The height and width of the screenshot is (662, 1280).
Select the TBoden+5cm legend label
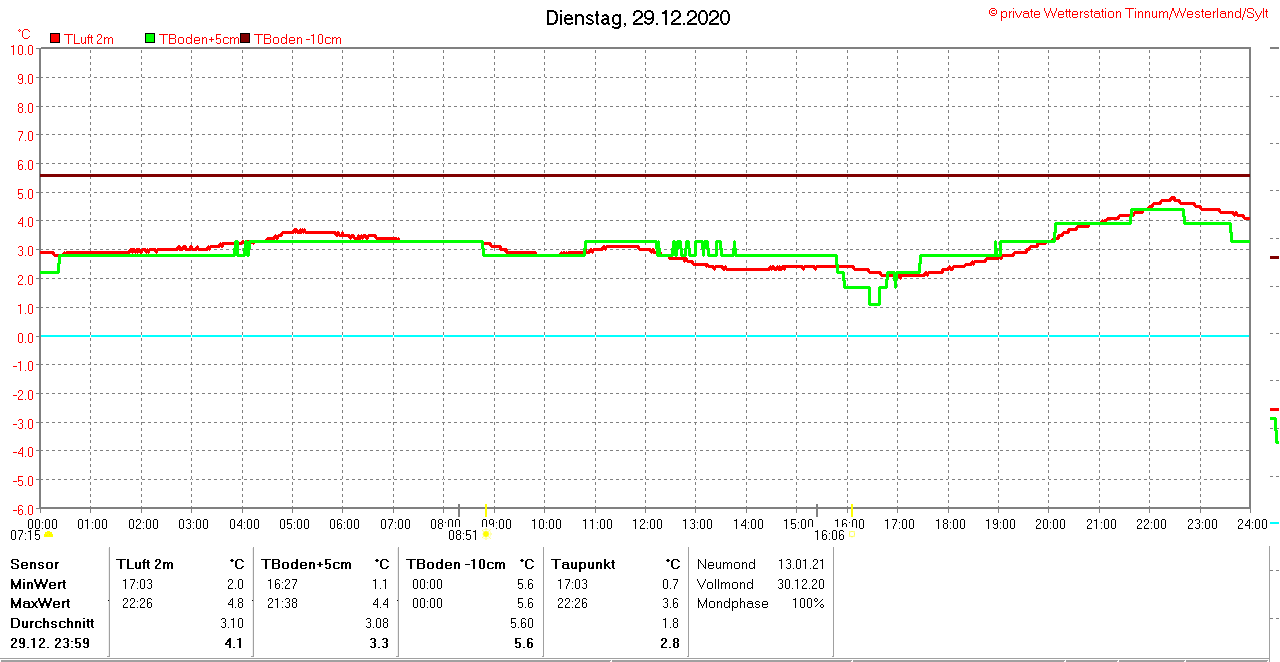click(198, 39)
